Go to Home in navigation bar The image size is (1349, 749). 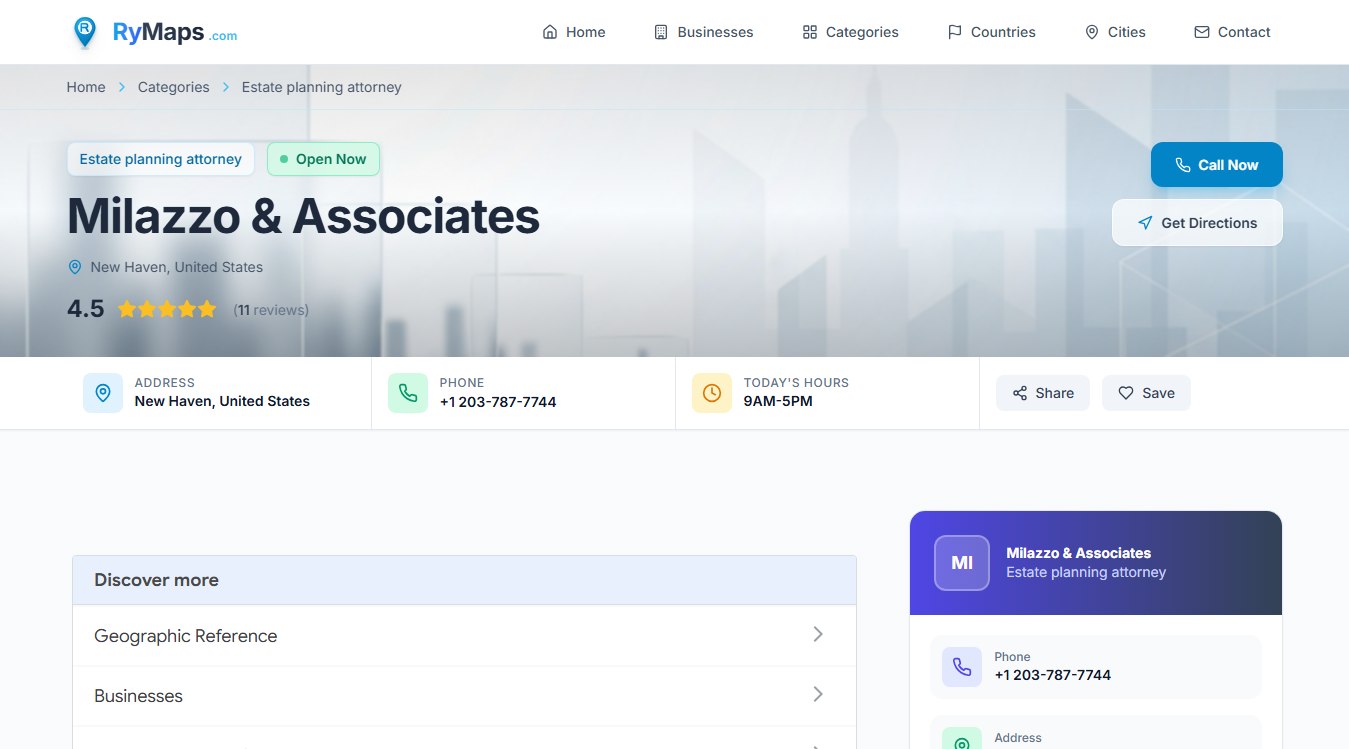click(574, 32)
